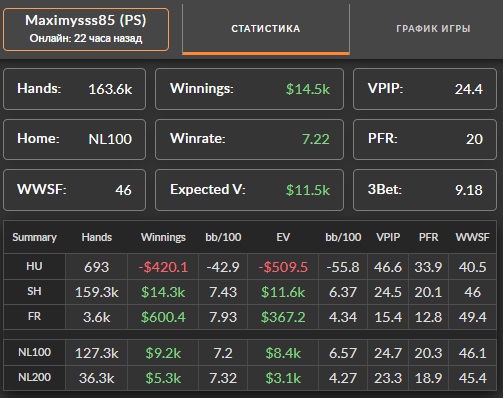503x398 pixels.
Task: Click the PFR 20 stat box
Action: point(425,139)
